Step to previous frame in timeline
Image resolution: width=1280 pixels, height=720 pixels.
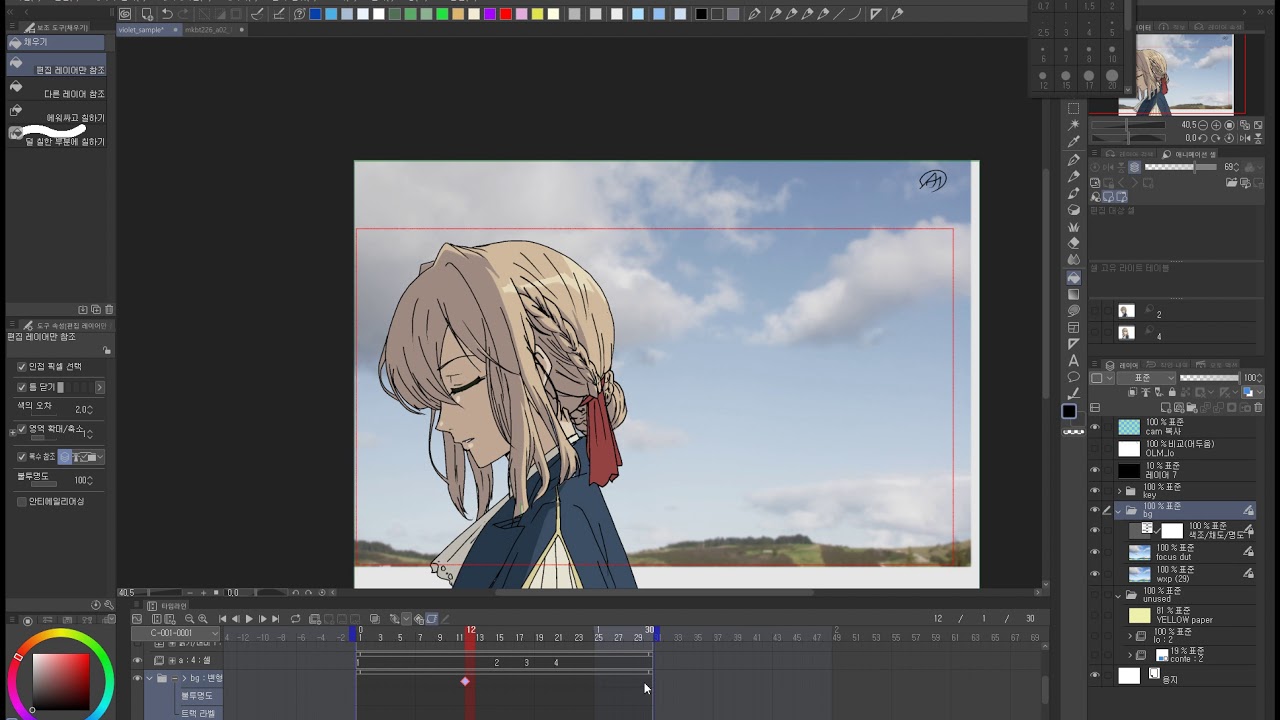[236, 619]
